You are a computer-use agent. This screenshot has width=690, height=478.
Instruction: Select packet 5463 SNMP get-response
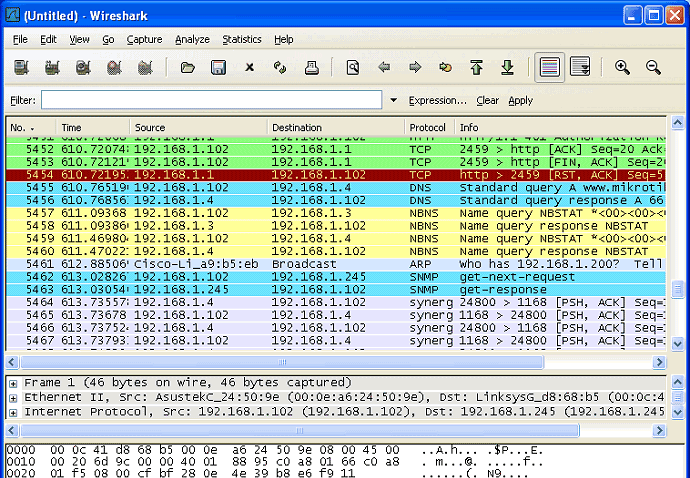(x=335, y=290)
